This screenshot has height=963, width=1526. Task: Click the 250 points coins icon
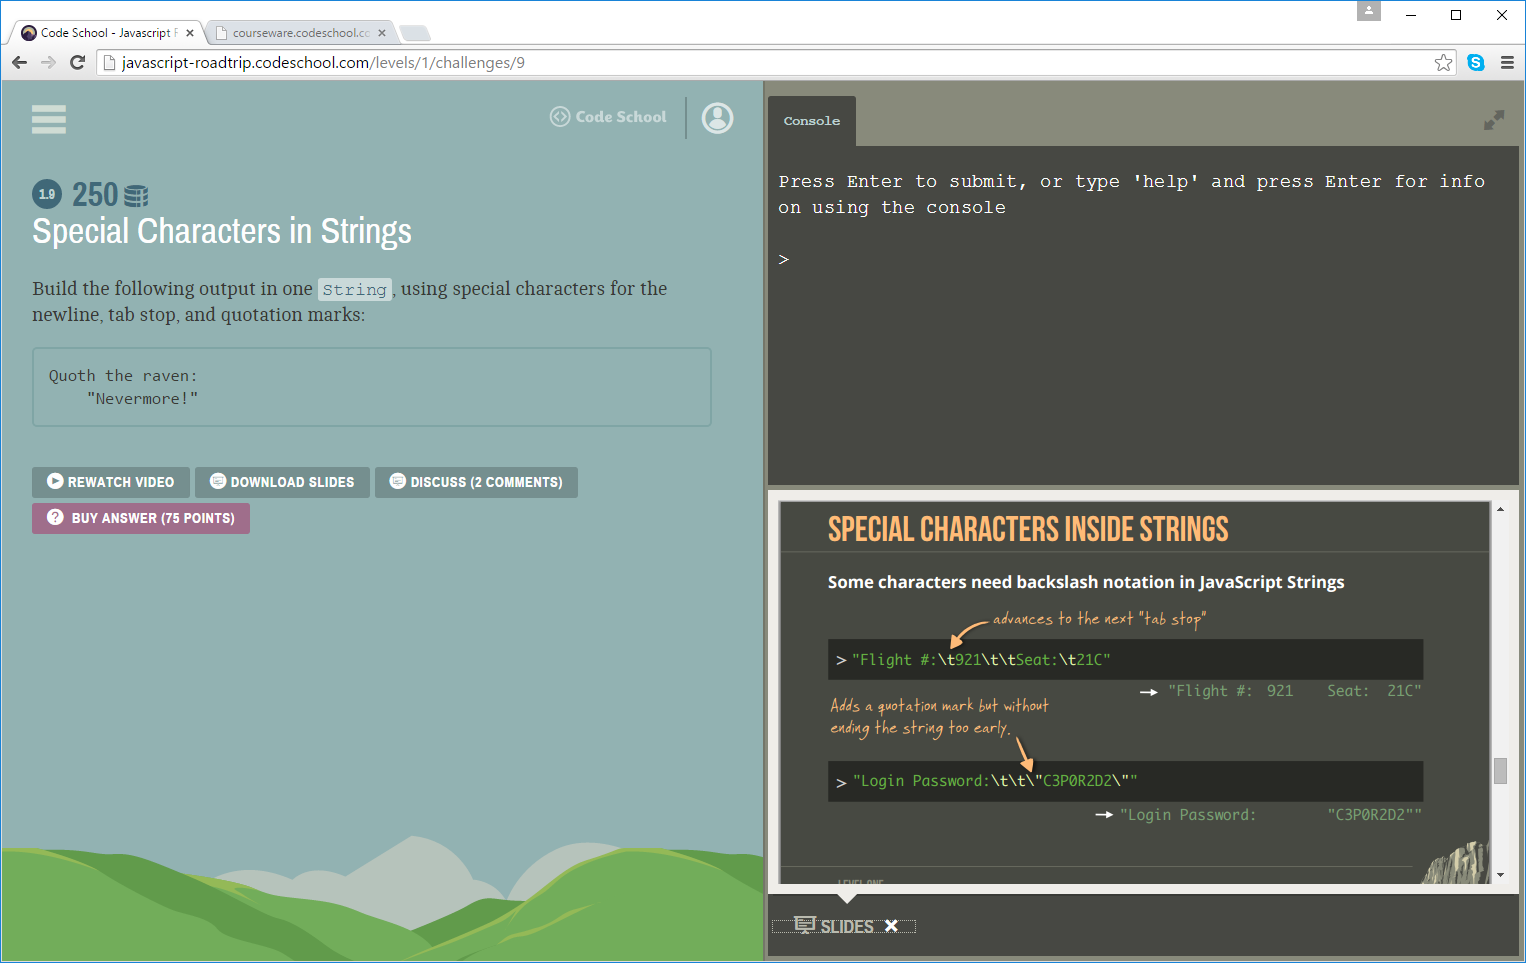click(136, 196)
